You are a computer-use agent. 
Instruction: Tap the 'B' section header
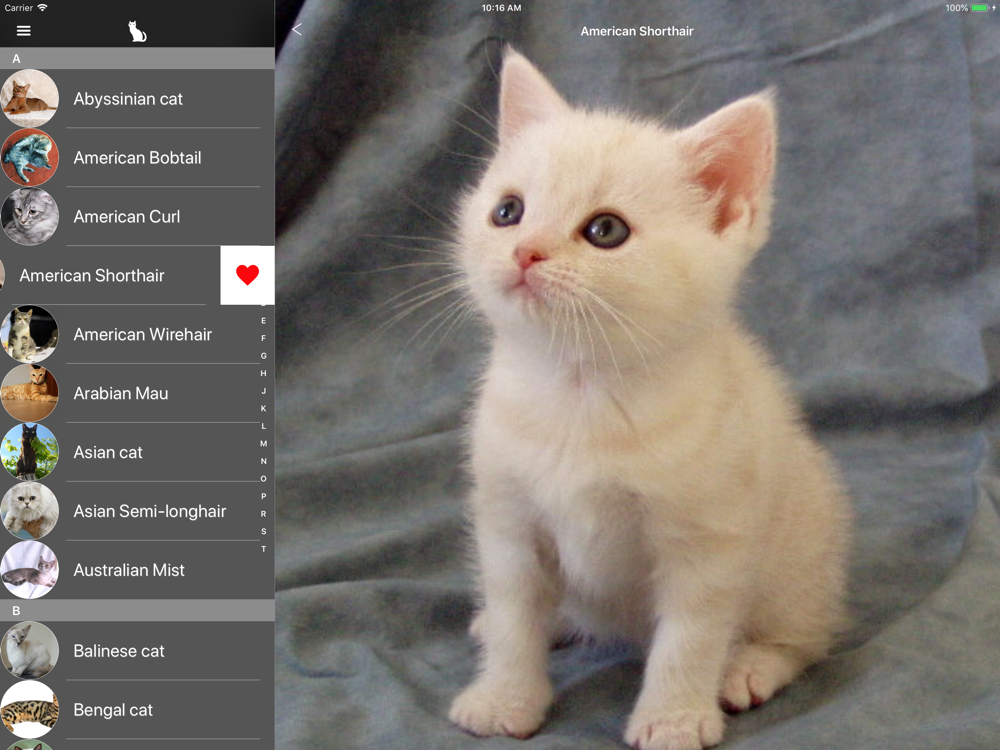[137, 610]
